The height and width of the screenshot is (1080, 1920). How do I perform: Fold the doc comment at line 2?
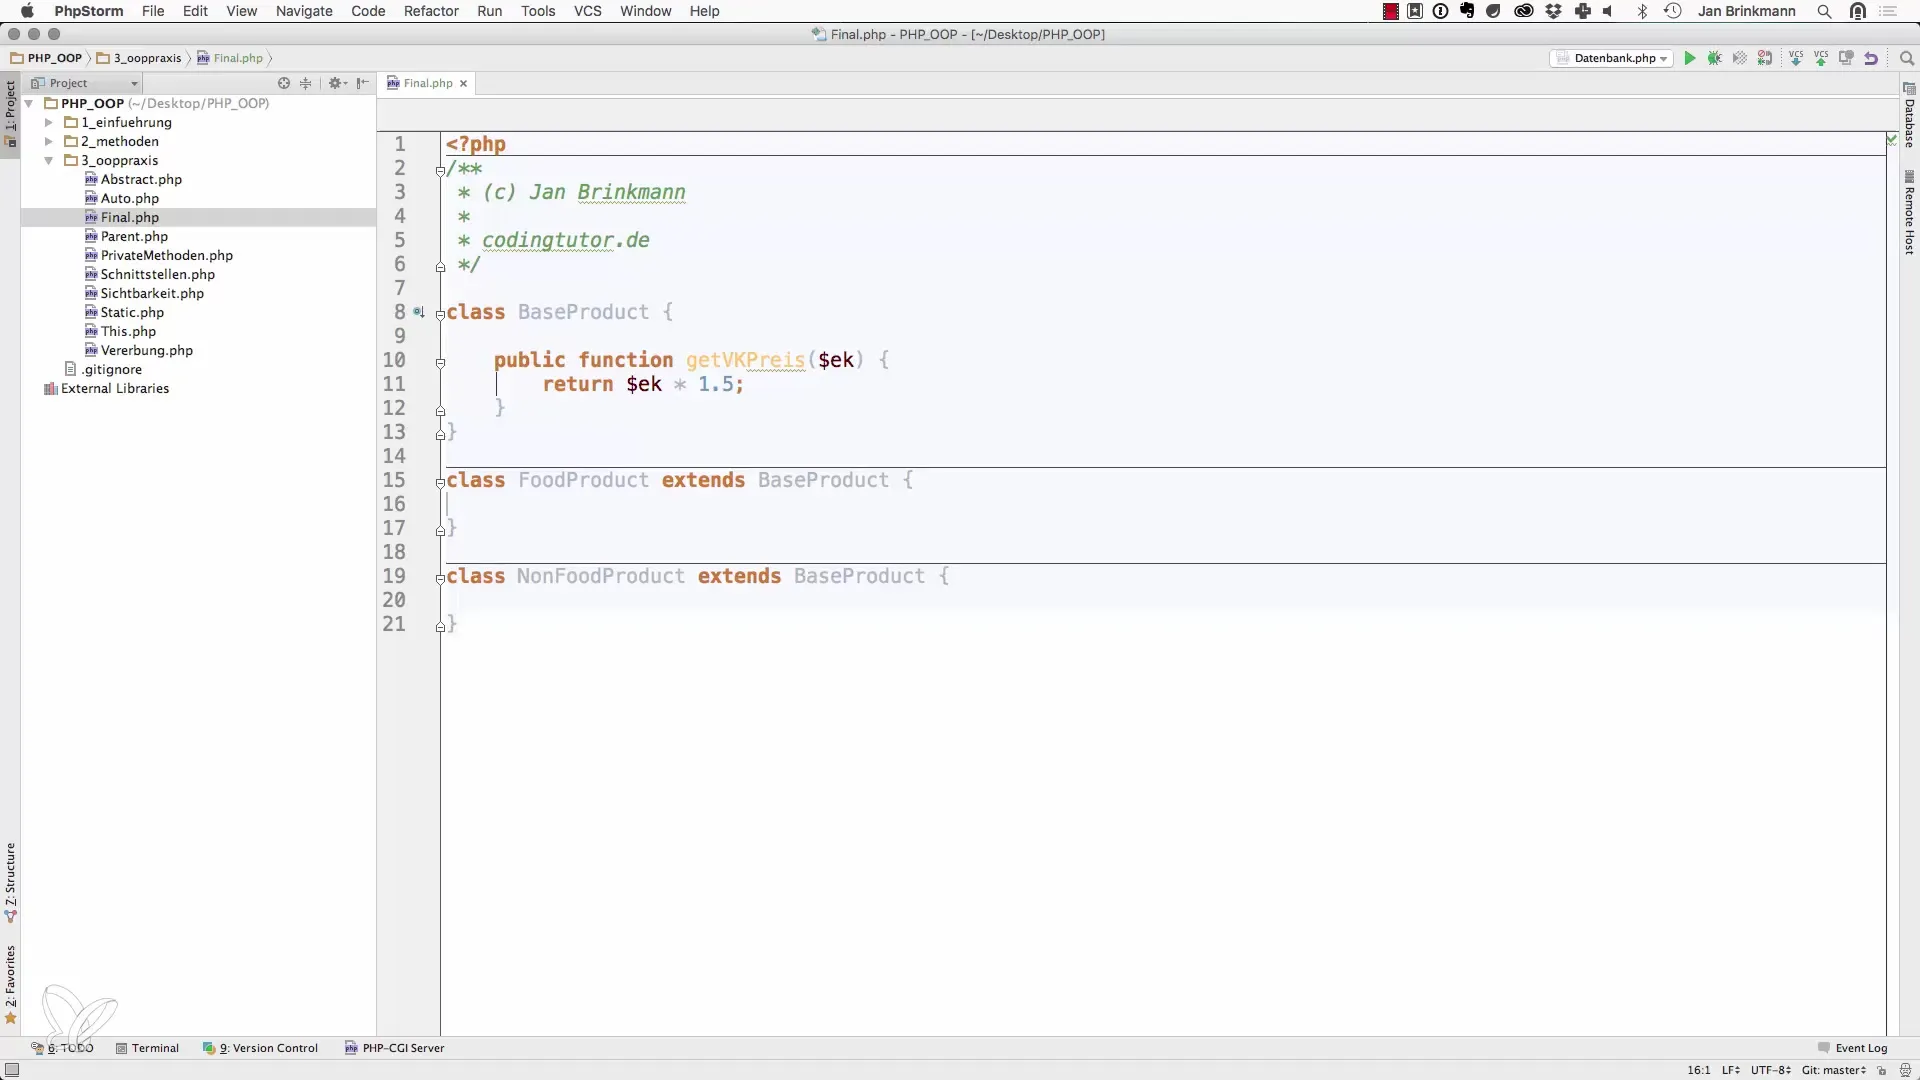[x=440, y=170]
